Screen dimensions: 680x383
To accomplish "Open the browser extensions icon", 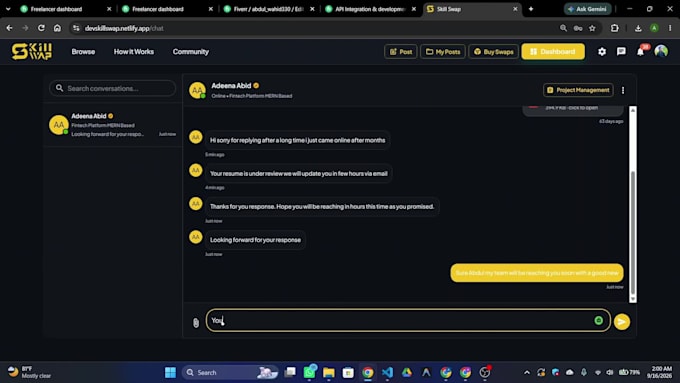I will click(615, 28).
